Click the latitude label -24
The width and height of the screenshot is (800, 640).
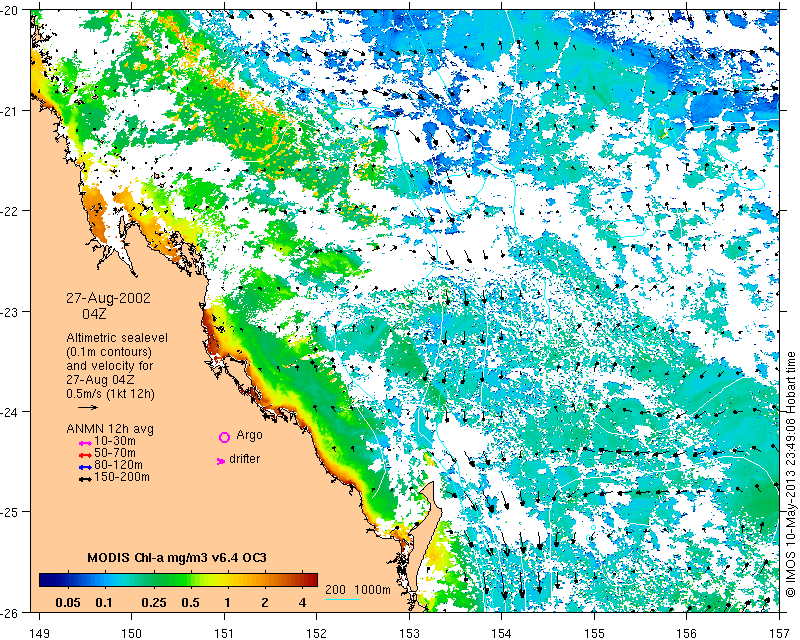[10, 411]
